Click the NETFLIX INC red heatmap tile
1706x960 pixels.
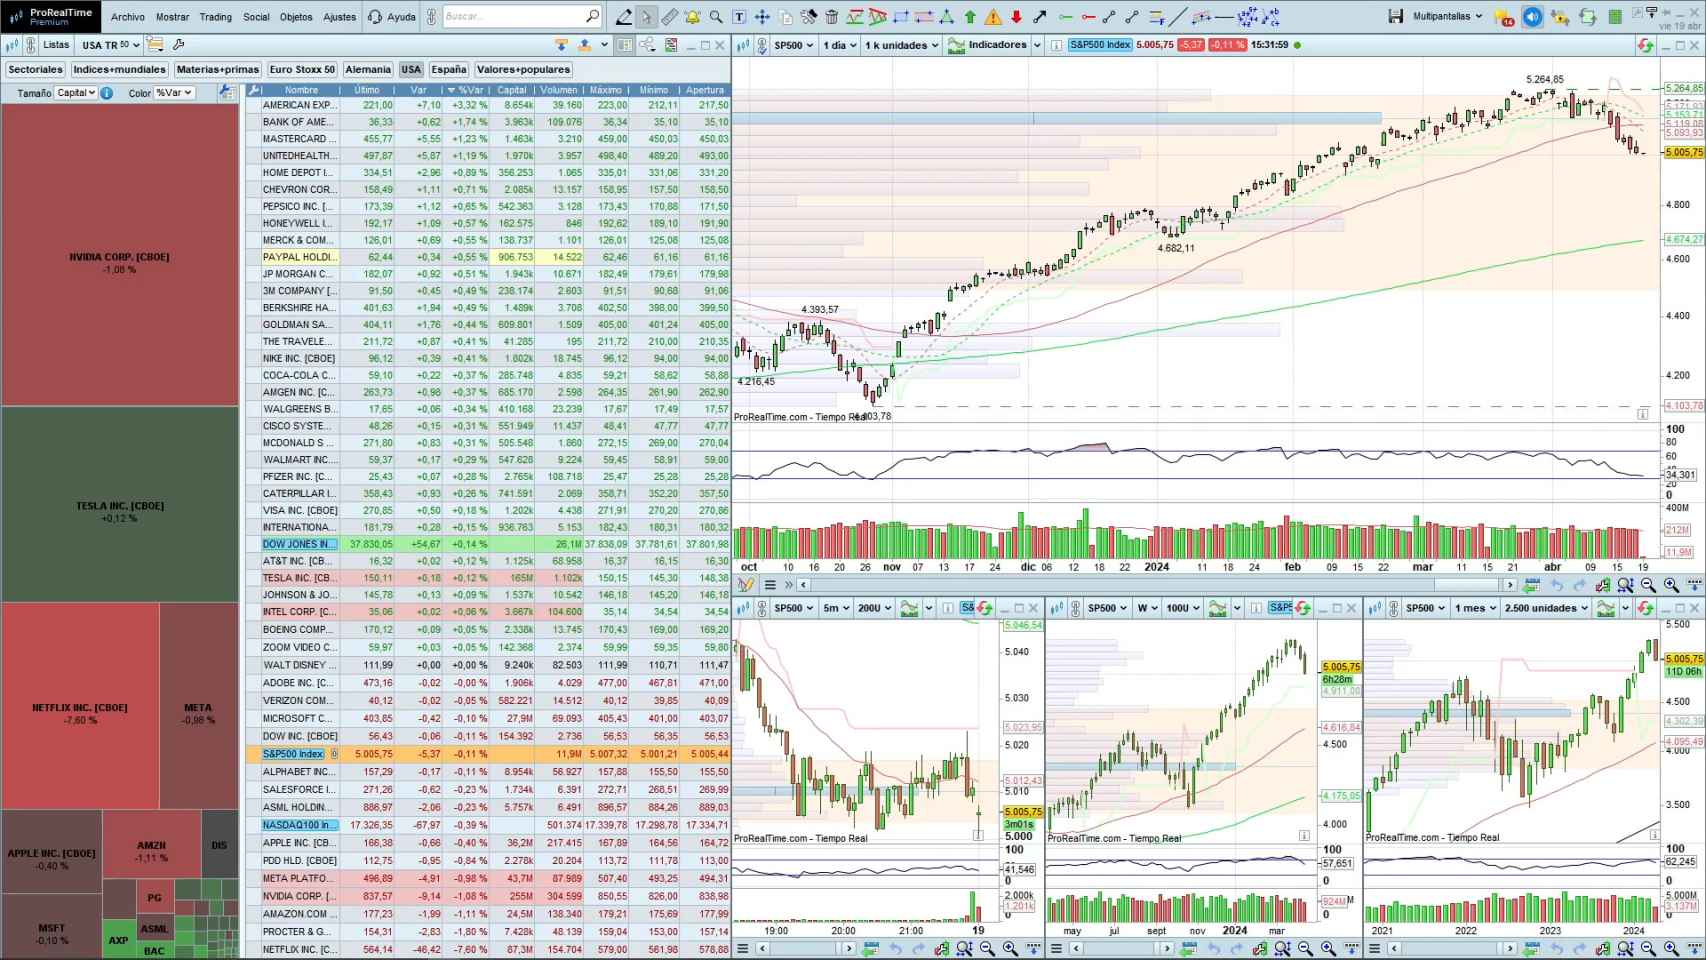pos(80,706)
